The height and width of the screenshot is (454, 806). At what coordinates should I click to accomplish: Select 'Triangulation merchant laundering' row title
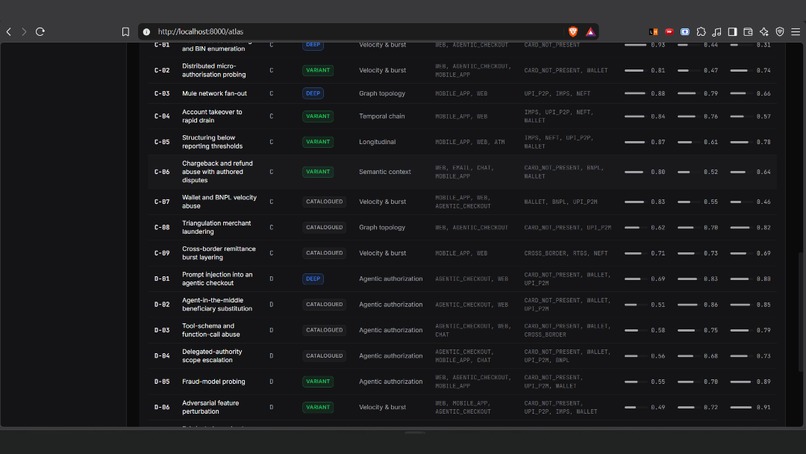(x=216, y=227)
